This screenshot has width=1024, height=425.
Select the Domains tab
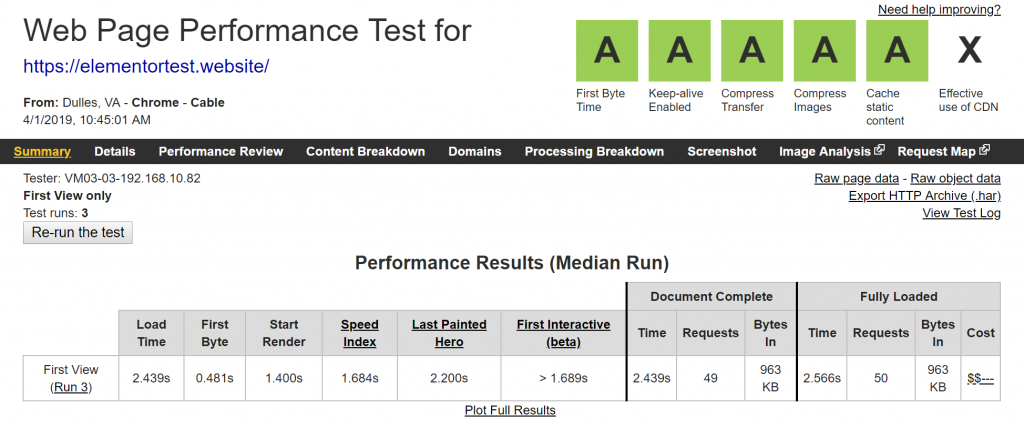(x=475, y=152)
